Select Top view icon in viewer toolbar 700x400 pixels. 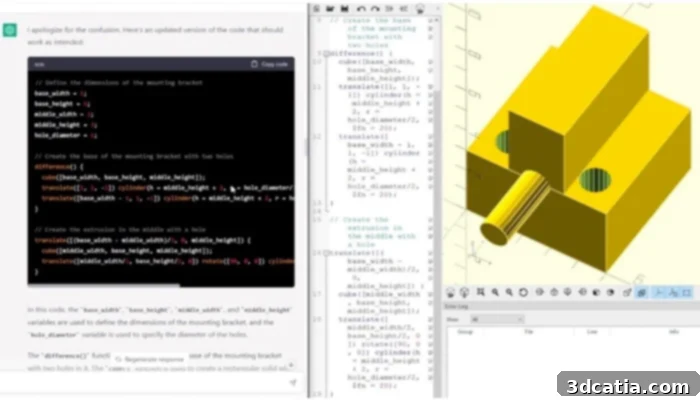click(554, 292)
